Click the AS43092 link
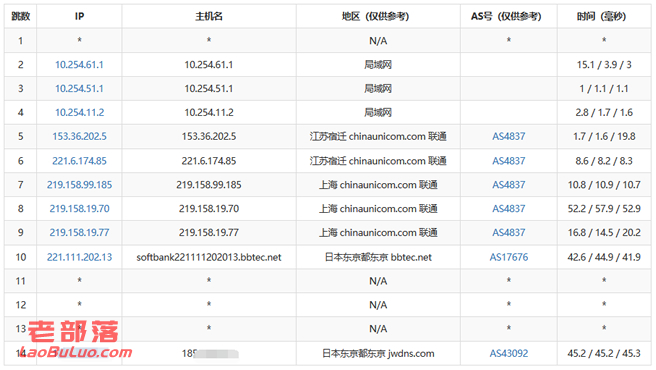Viewport: 656px width, 370px height. click(509, 354)
